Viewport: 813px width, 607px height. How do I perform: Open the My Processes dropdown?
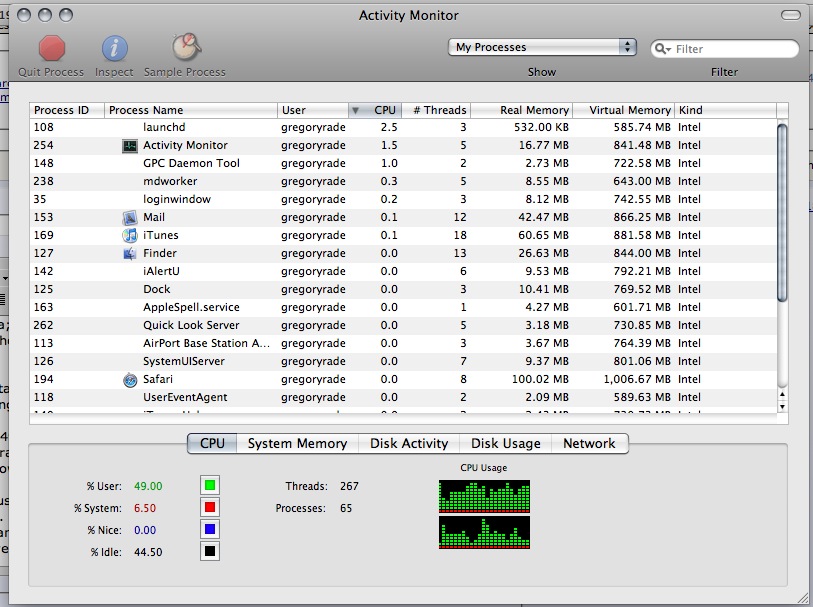click(543, 47)
